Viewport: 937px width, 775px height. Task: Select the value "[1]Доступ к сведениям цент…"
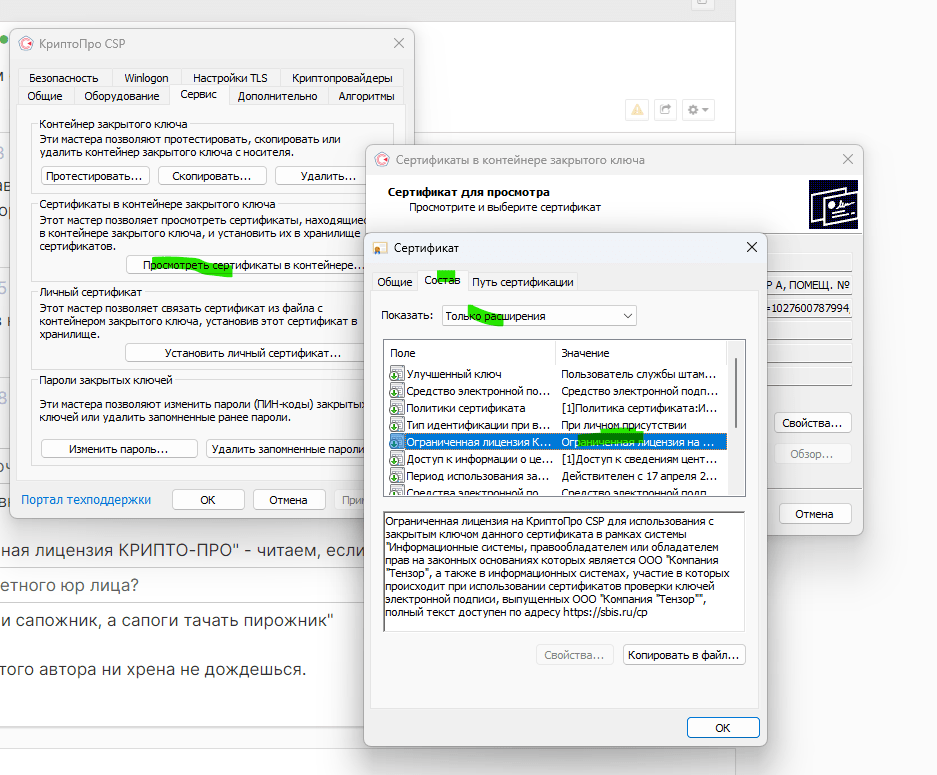click(x=639, y=459)
